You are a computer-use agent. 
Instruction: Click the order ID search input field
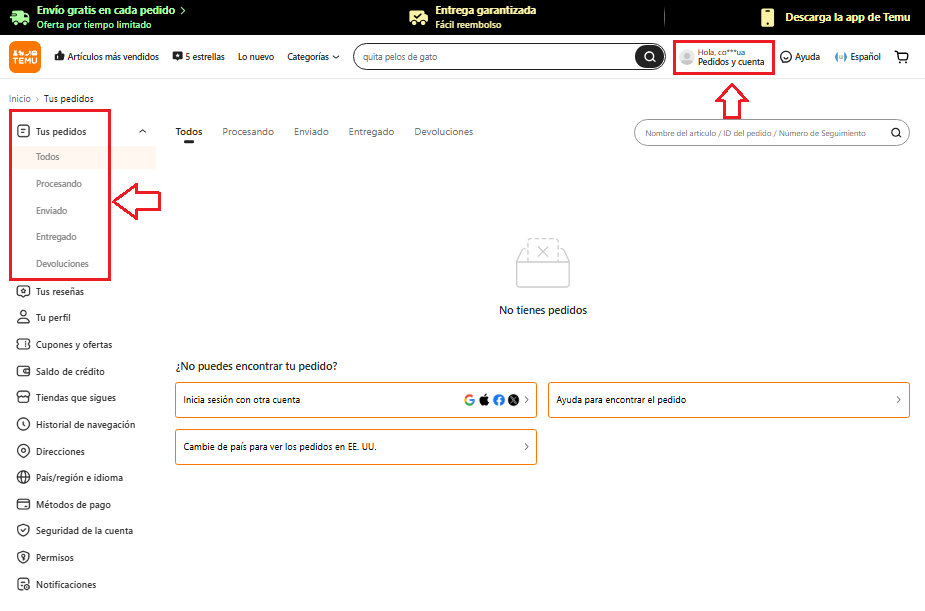[760, 133]
